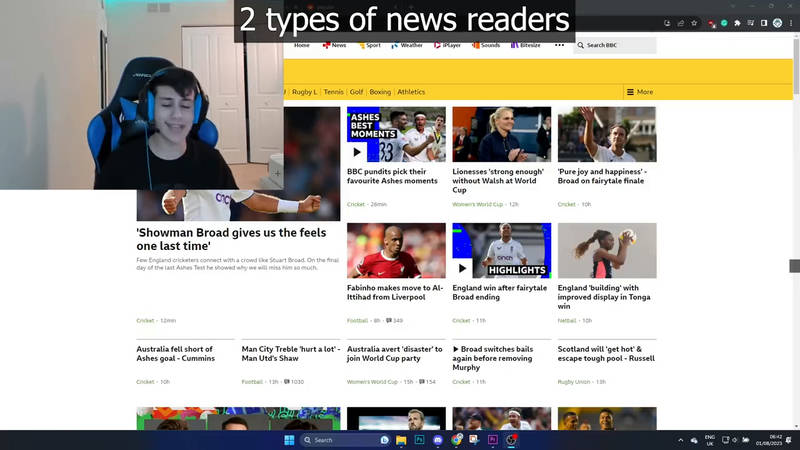The height and width of the screenshot is (450, 800).
Task: Go to BBC Weather
Action: point(407,45)
